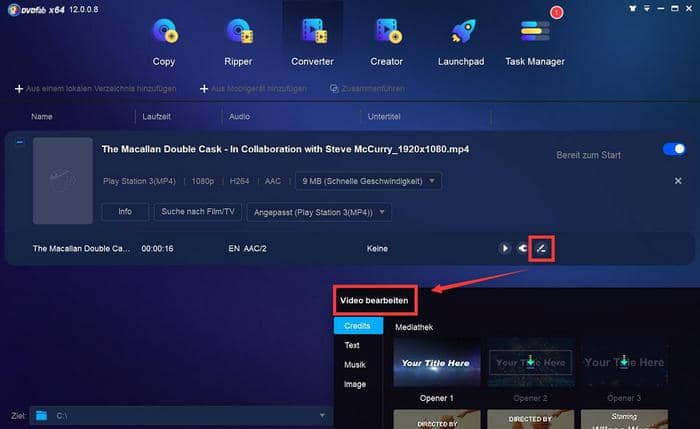Viewport: 700px width, 429px height.
Task: Click the video edit pencil icon
Action: point(541,248)
